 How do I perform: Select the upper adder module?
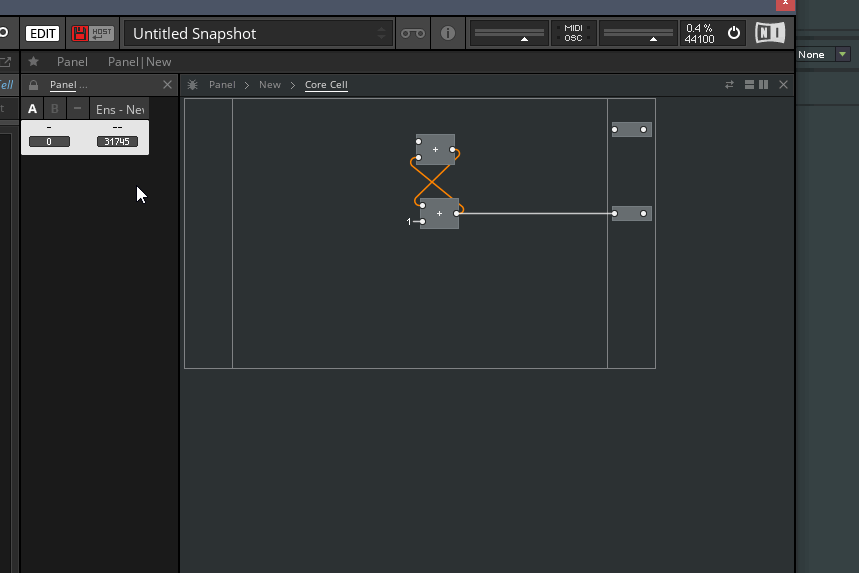(436, 150)
